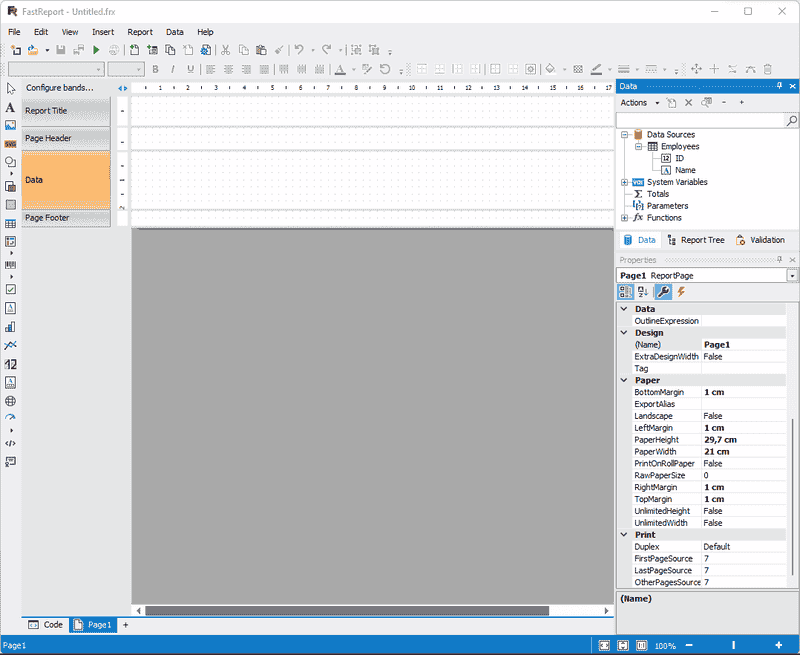Switch properties grid to Categorized view

(626, 292)
